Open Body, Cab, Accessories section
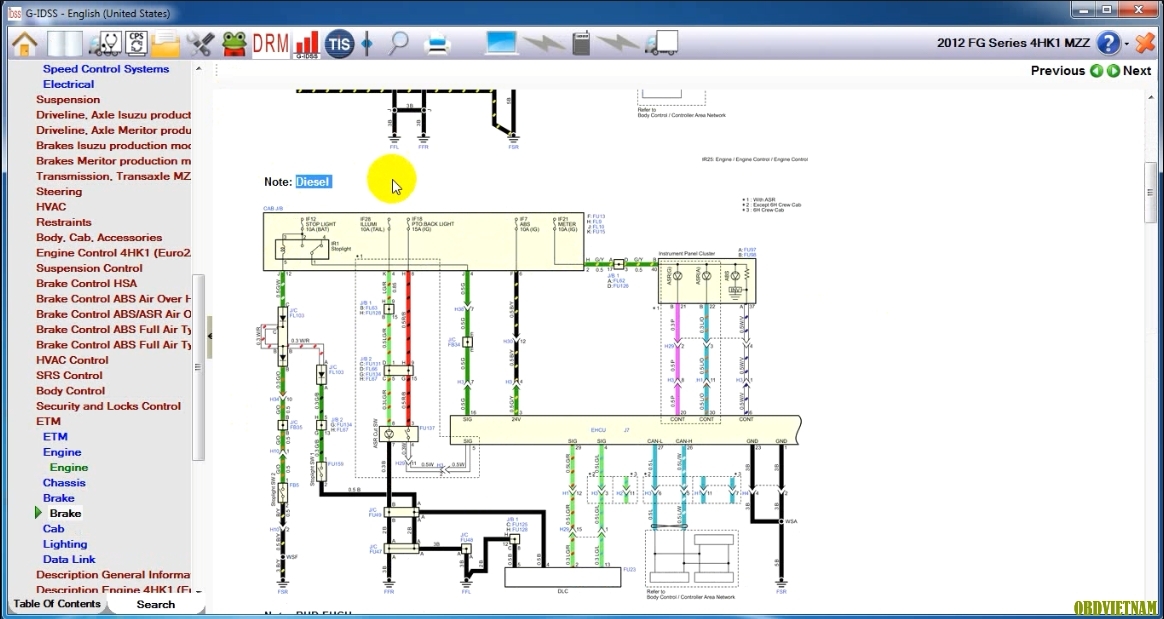Image resolution: width=1164 pixels, height=619 pixels. point(99,238)
